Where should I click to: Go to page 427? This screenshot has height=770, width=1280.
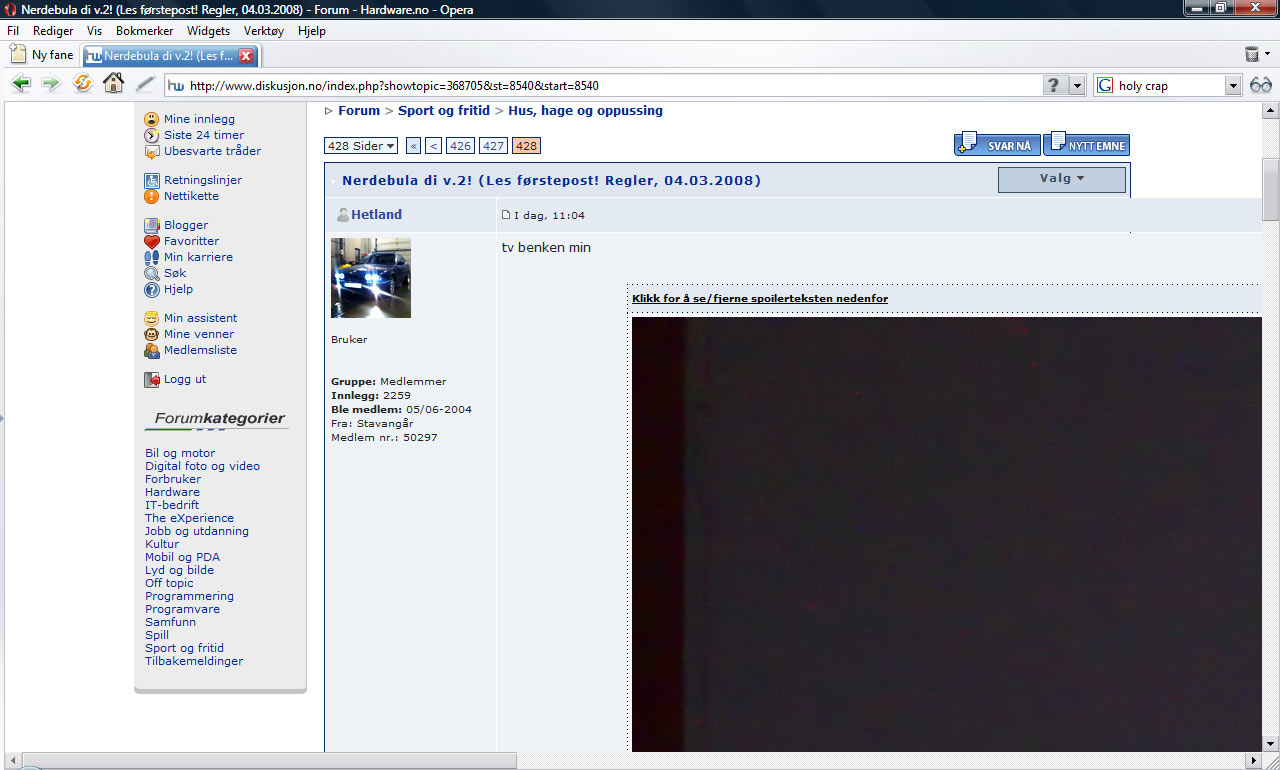(x=494, y=146)
